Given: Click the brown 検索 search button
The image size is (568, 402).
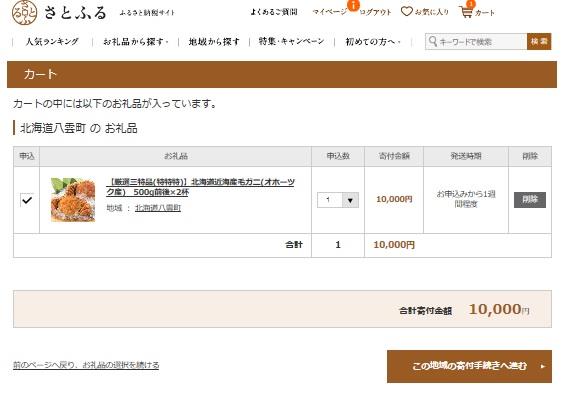Looking at the screenshot, I should click(x=539, y=41).
